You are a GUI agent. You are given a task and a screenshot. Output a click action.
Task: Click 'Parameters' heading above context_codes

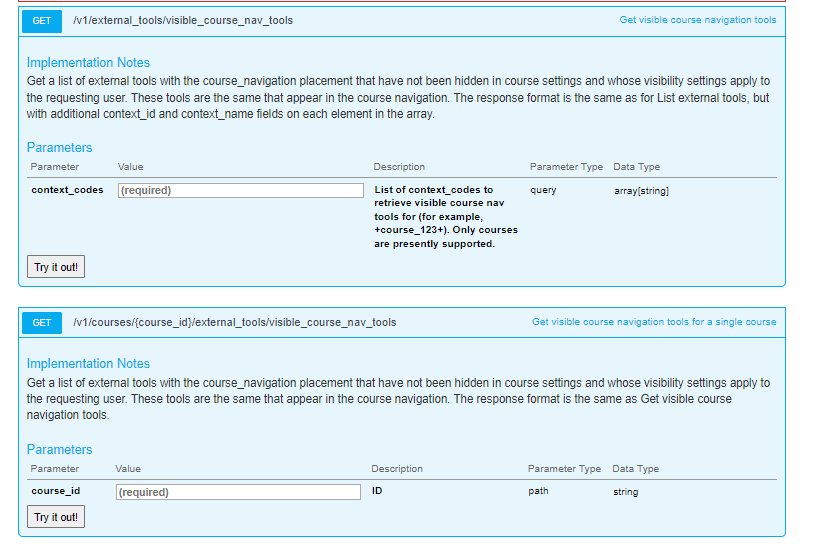[59, 148]
